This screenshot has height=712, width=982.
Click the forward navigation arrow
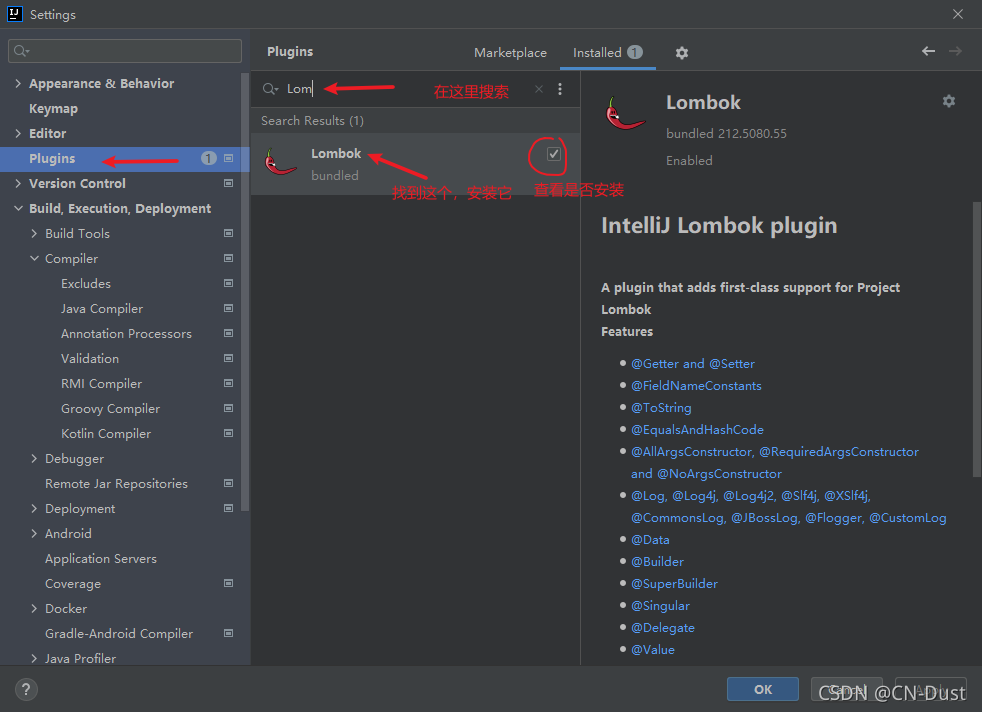[x=955, y=51]
